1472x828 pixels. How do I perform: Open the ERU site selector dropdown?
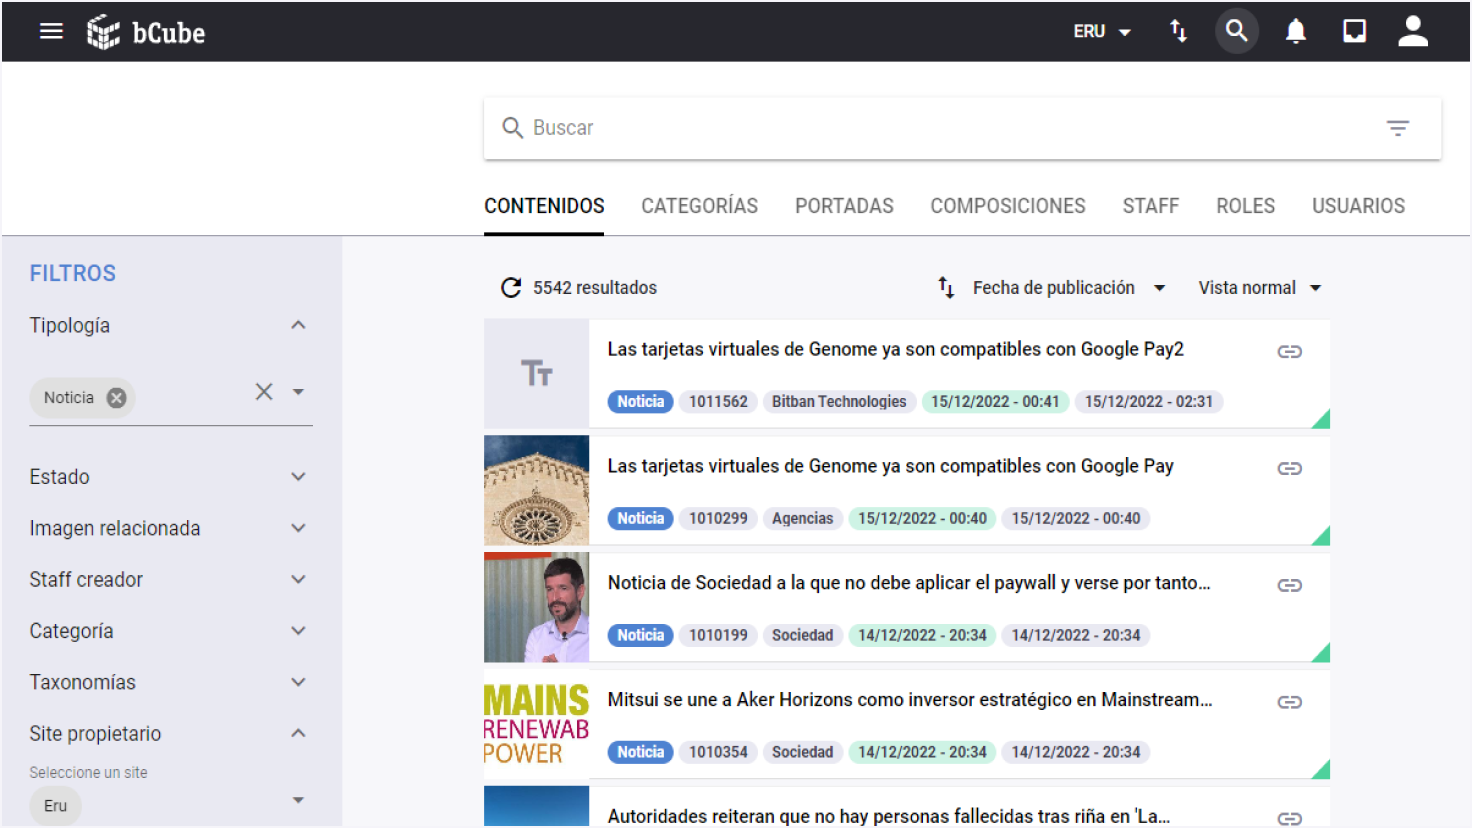(1102, 32)
